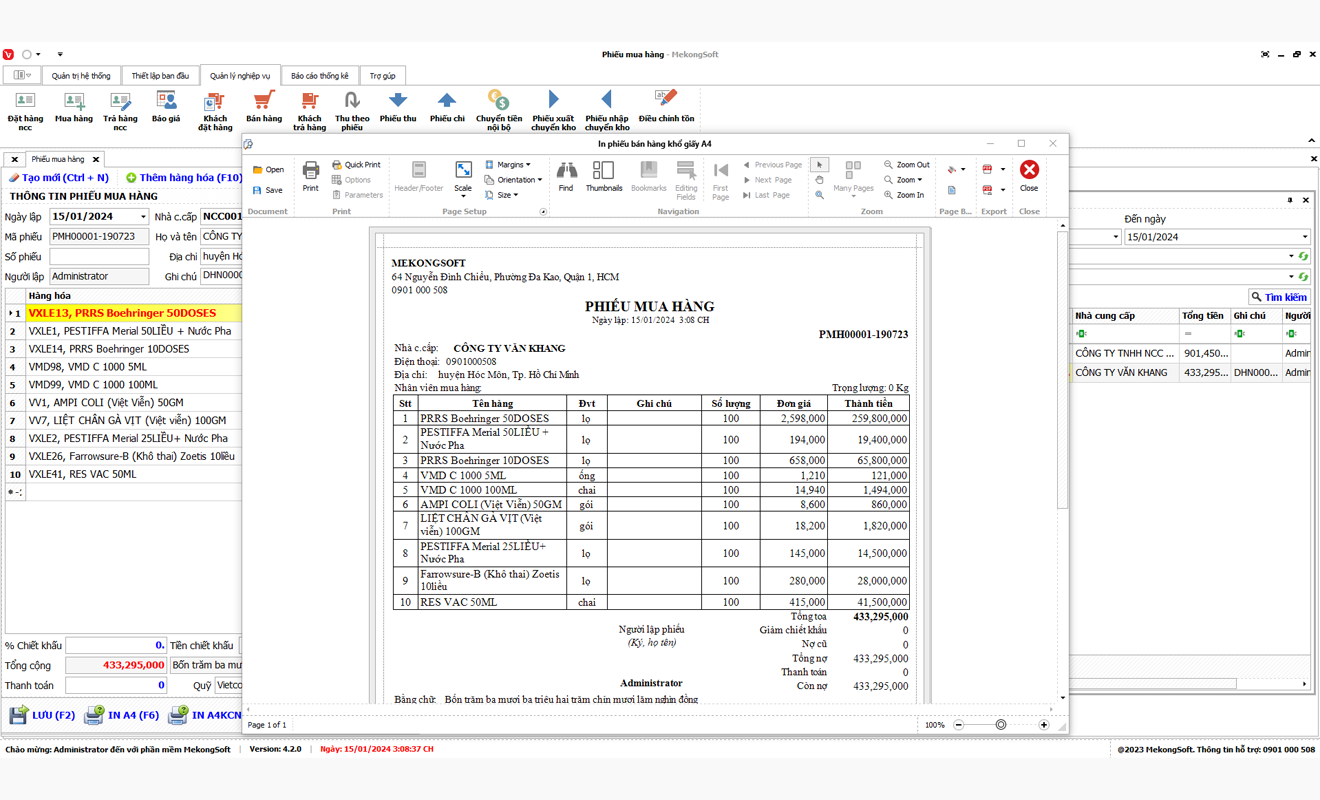
Task: Open Báo cáo thống kê tab
Action: point(320,76)
